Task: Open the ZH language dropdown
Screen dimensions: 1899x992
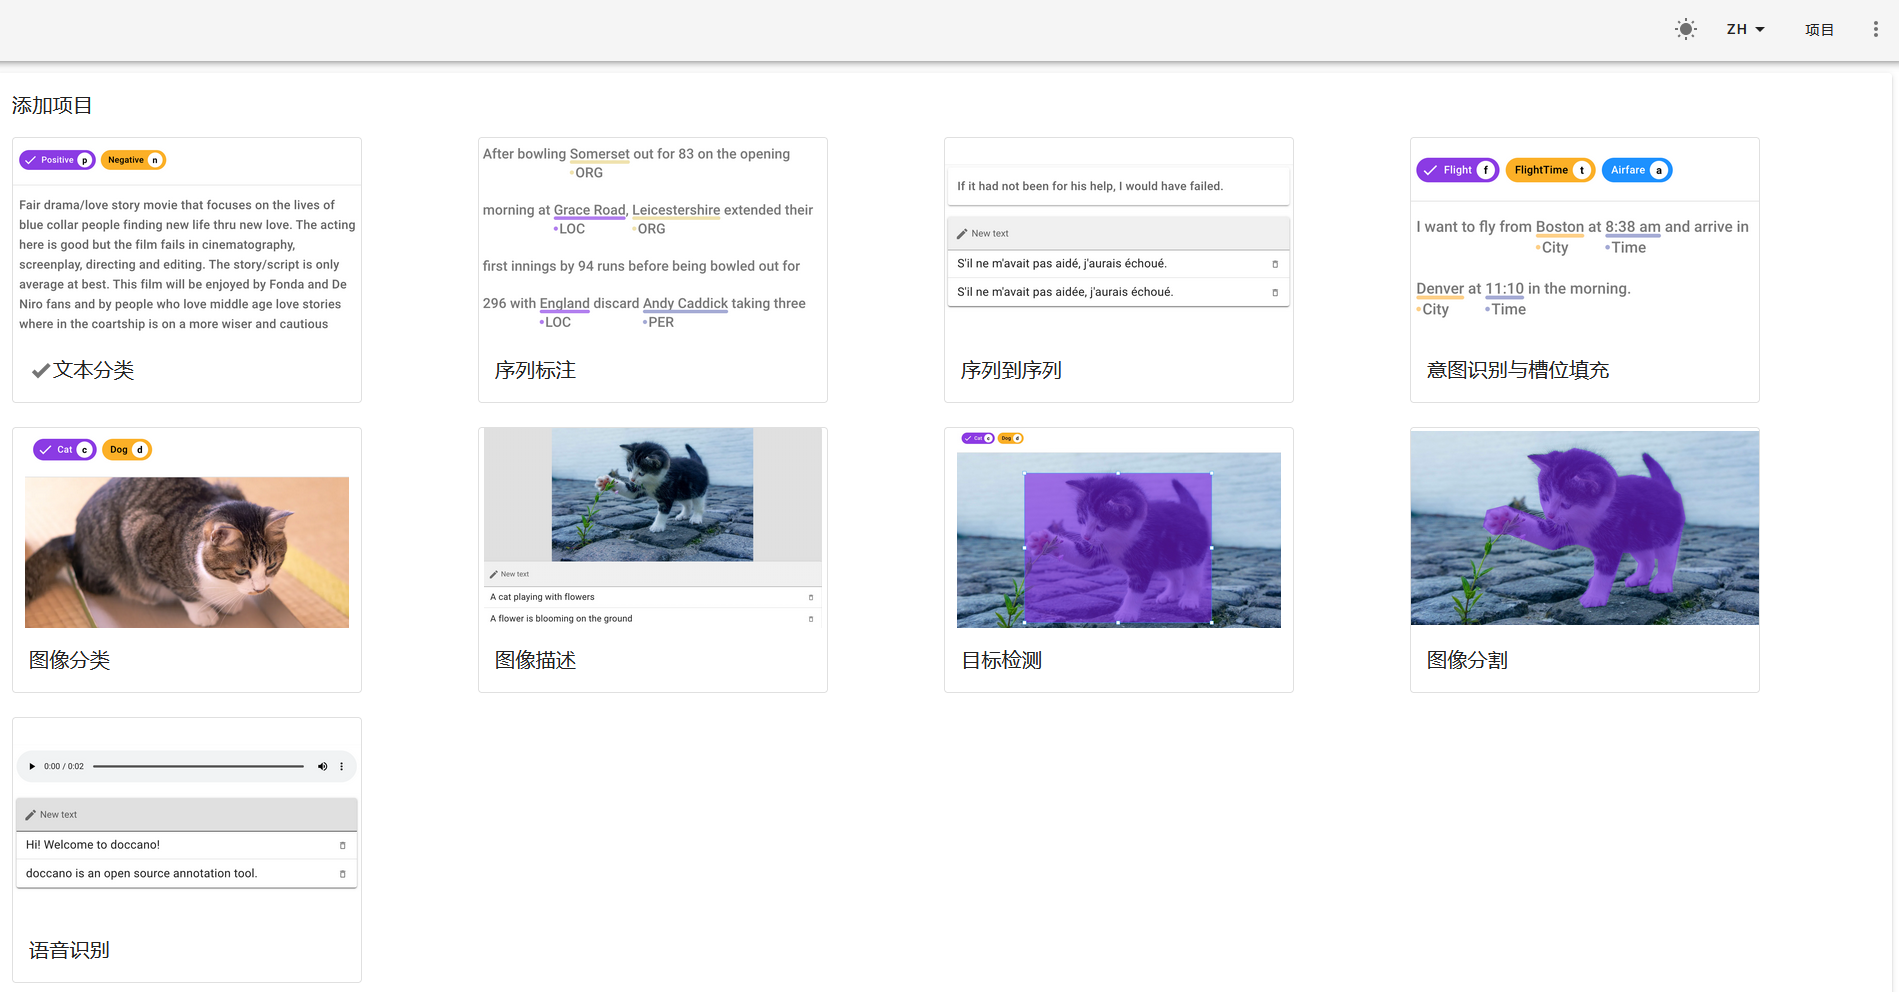Action: [x=1744, y=29]
